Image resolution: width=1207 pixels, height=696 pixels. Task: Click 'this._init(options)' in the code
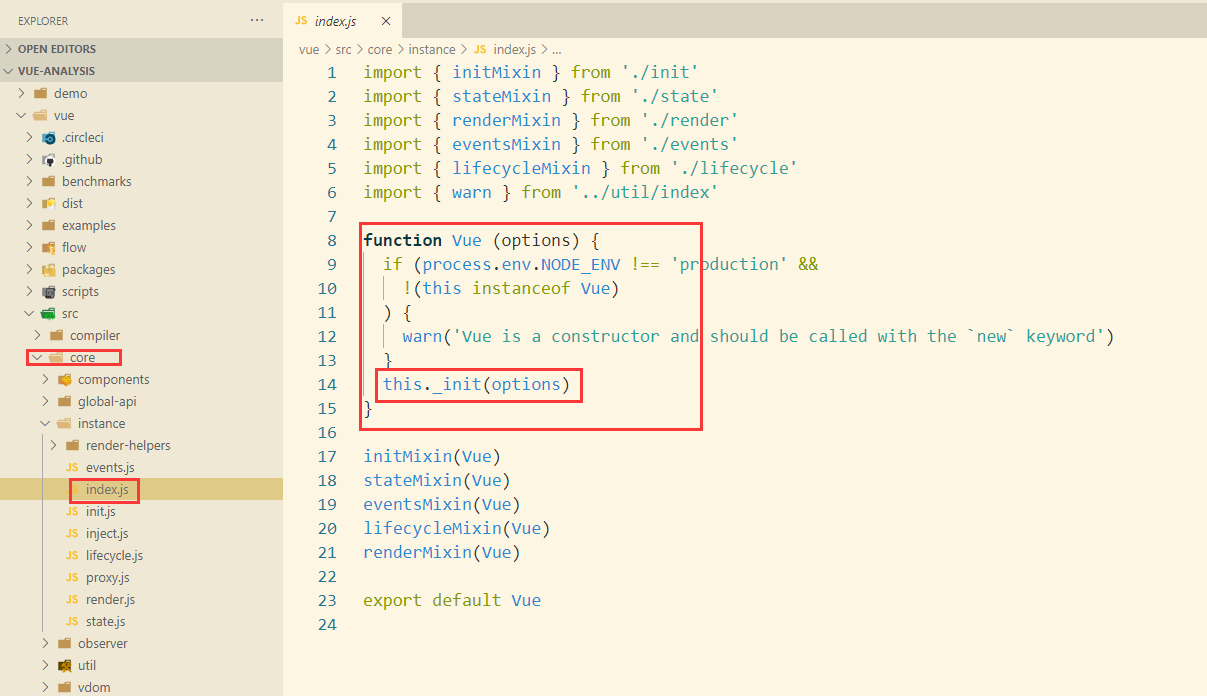tap(476, 384)
